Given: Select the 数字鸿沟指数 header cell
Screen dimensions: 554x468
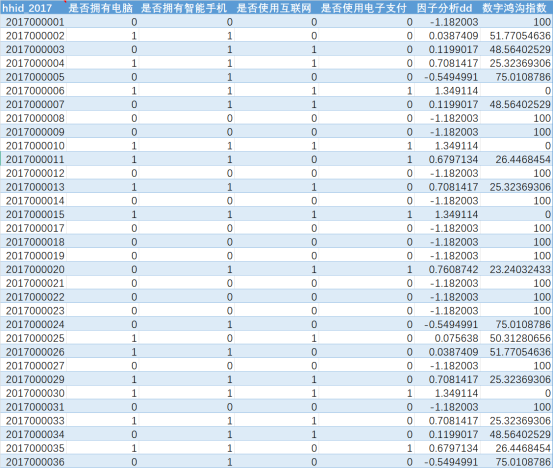Looking at the screenshot, I should (x=516, y=8).
